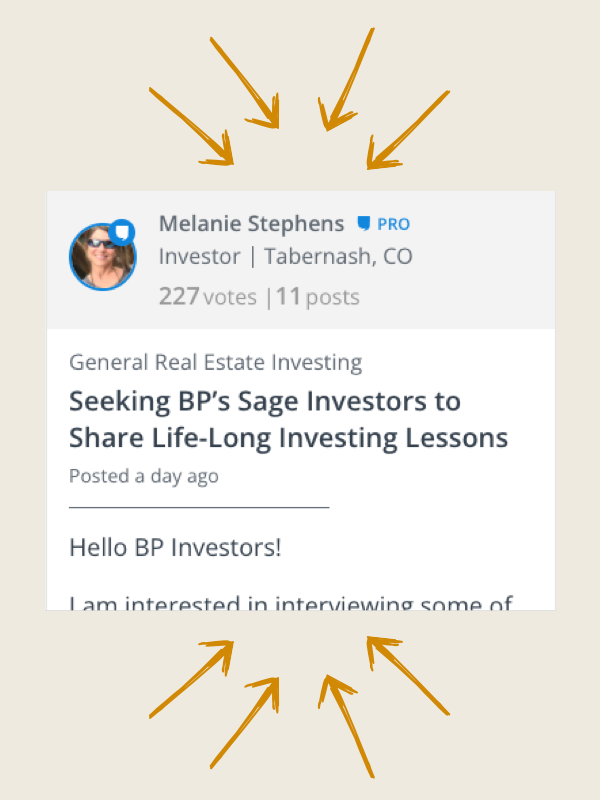
Task: Open the Seeking BP's Sage Investors post title
Action: pyautogui.click(x=288, y=419)
